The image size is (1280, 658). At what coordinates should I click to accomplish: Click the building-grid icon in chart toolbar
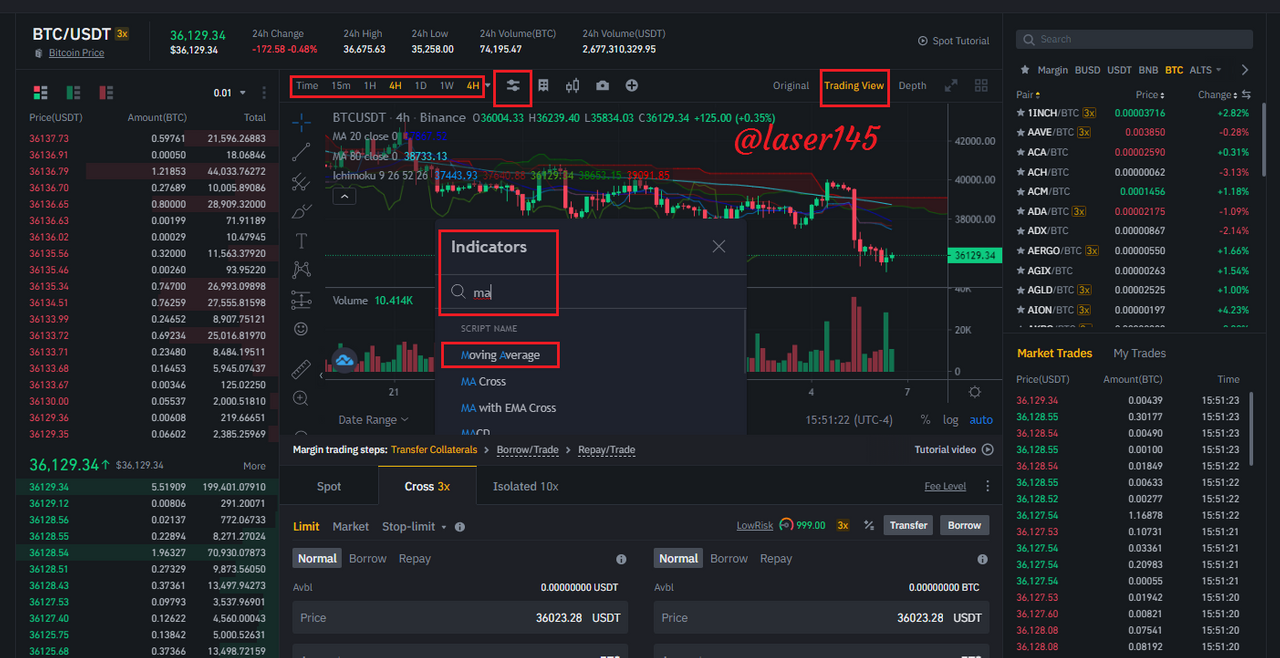(543, 86)
